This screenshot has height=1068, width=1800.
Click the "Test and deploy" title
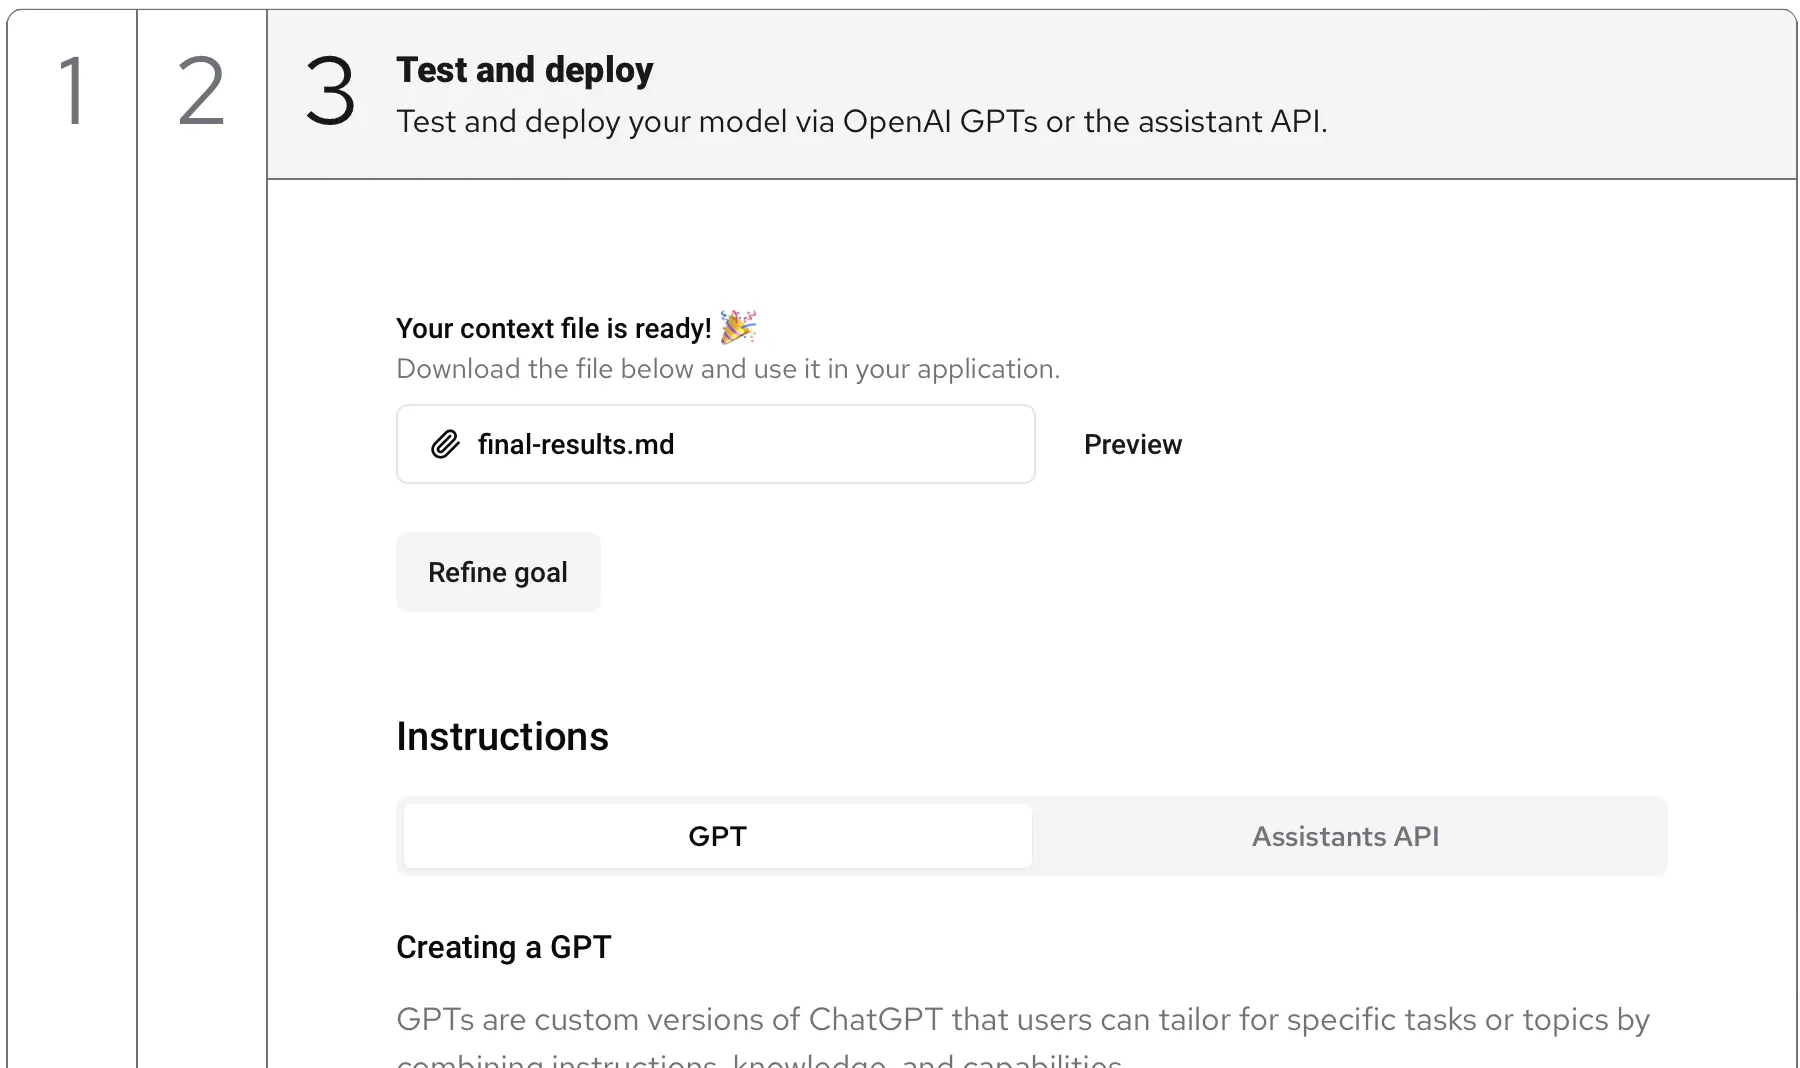524,70
